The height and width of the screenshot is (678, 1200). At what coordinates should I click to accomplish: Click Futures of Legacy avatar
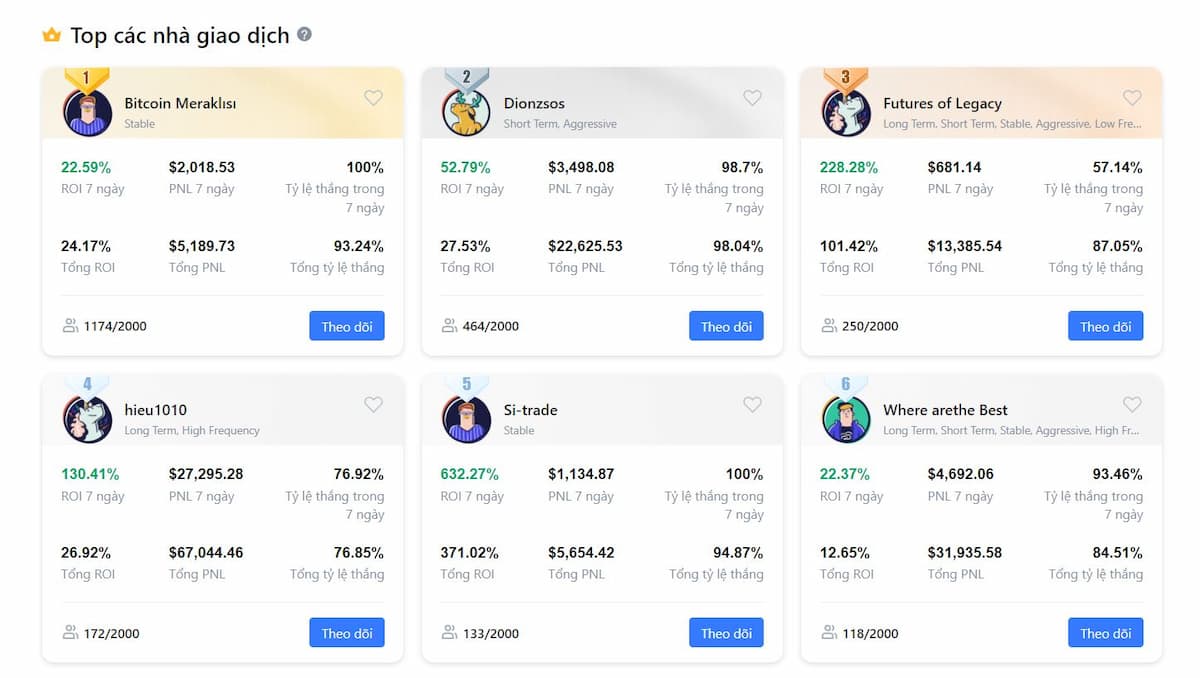click(846, 112)
